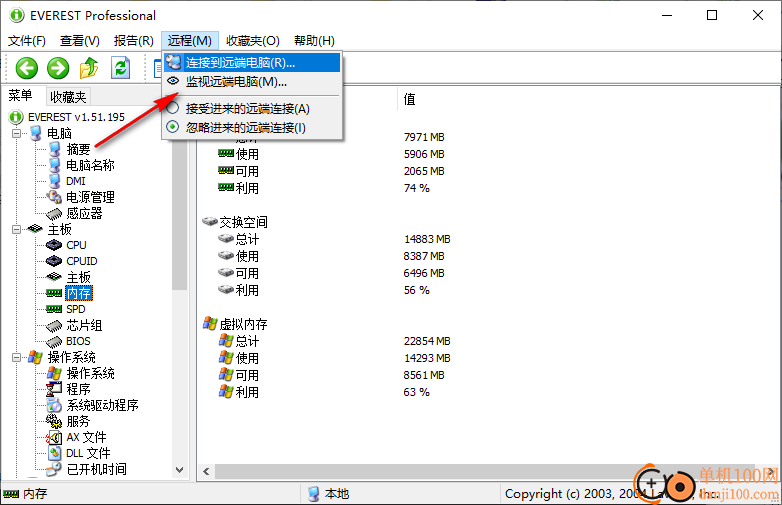The image size is (782, 505).
Task: Click the SPD memory module icon
Action: [x=54, y=309]
